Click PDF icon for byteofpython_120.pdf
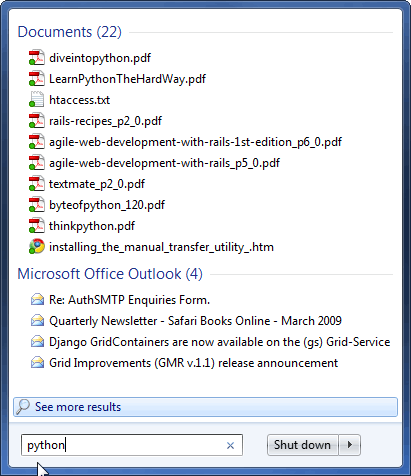The height and width of the screenshot is (476, 411). click(36, 205)
